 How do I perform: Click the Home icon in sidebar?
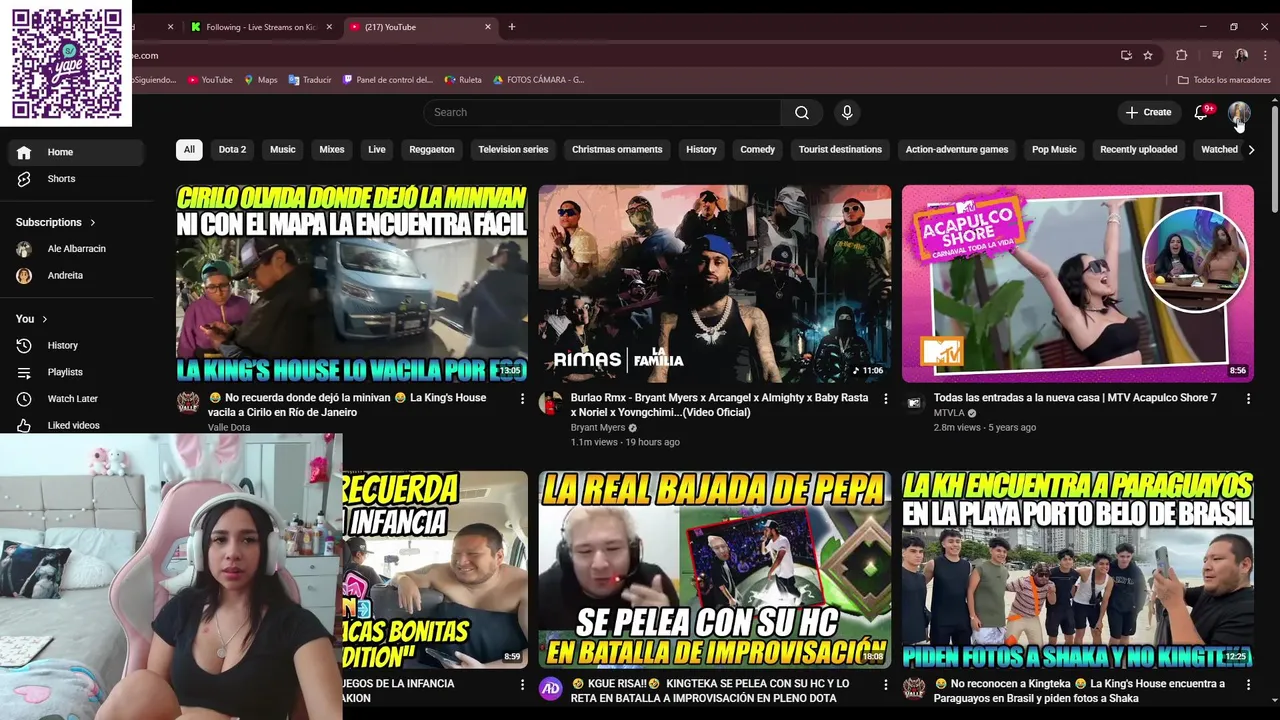click(24, 152)
